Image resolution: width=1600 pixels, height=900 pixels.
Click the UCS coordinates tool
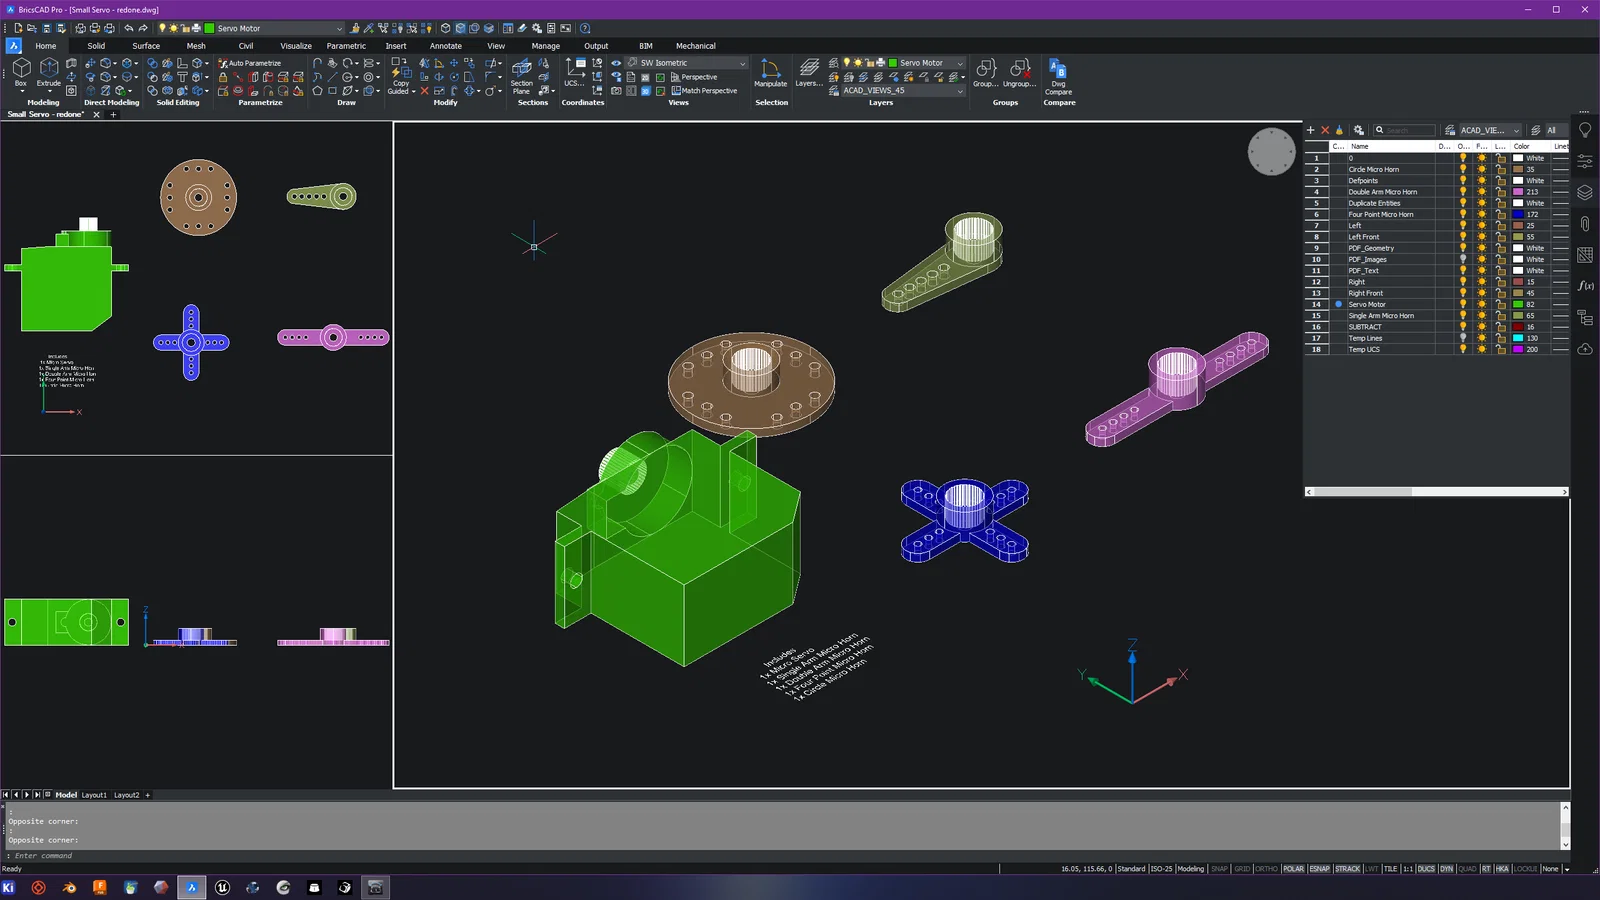point(574,73)
